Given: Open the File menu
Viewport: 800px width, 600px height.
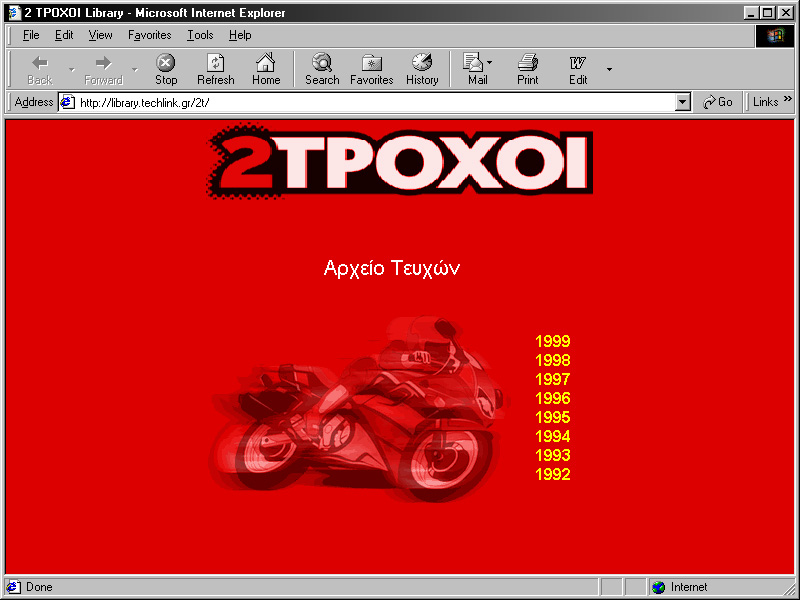Looking at the screenshot, I should 31,35.
